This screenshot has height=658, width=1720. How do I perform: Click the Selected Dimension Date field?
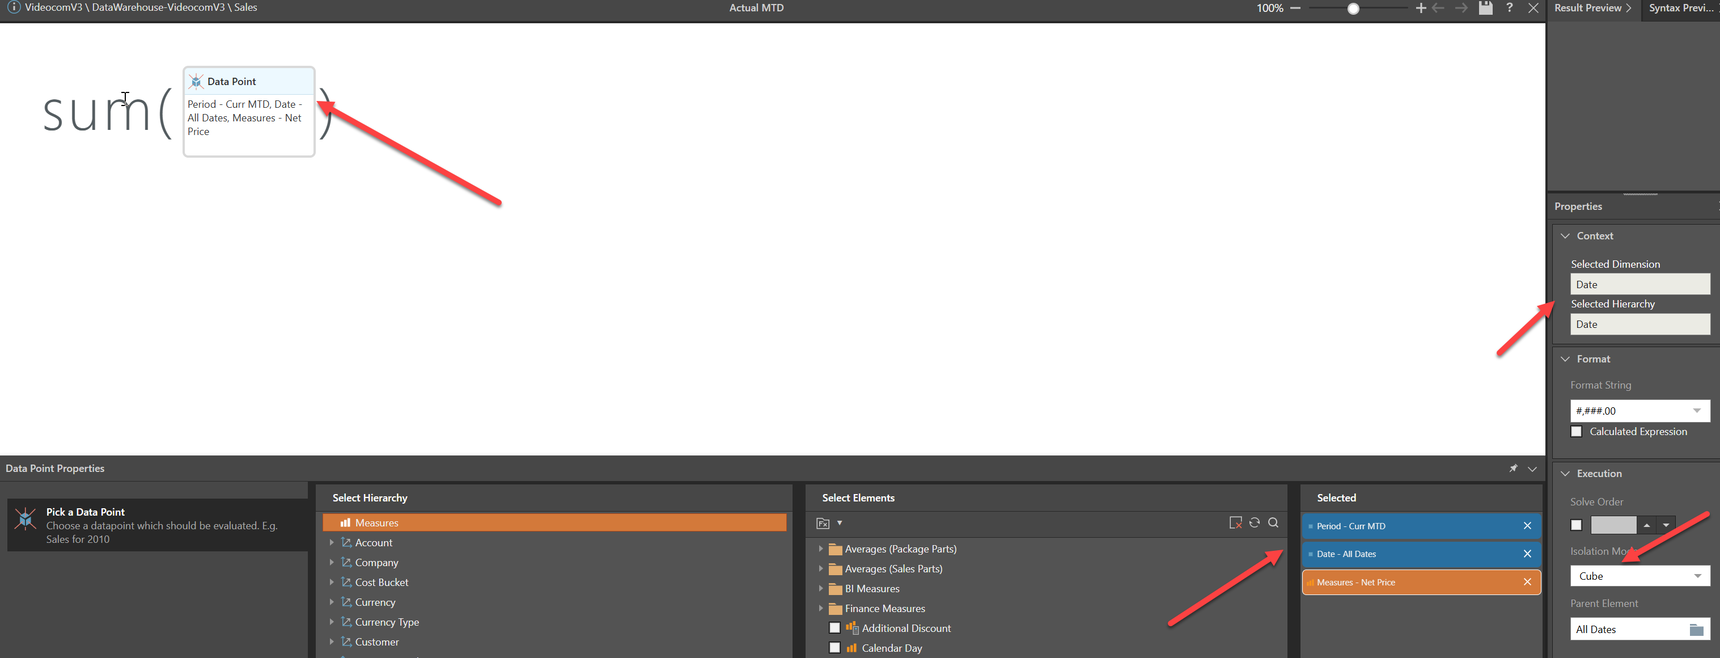[x=1640, y=284]
